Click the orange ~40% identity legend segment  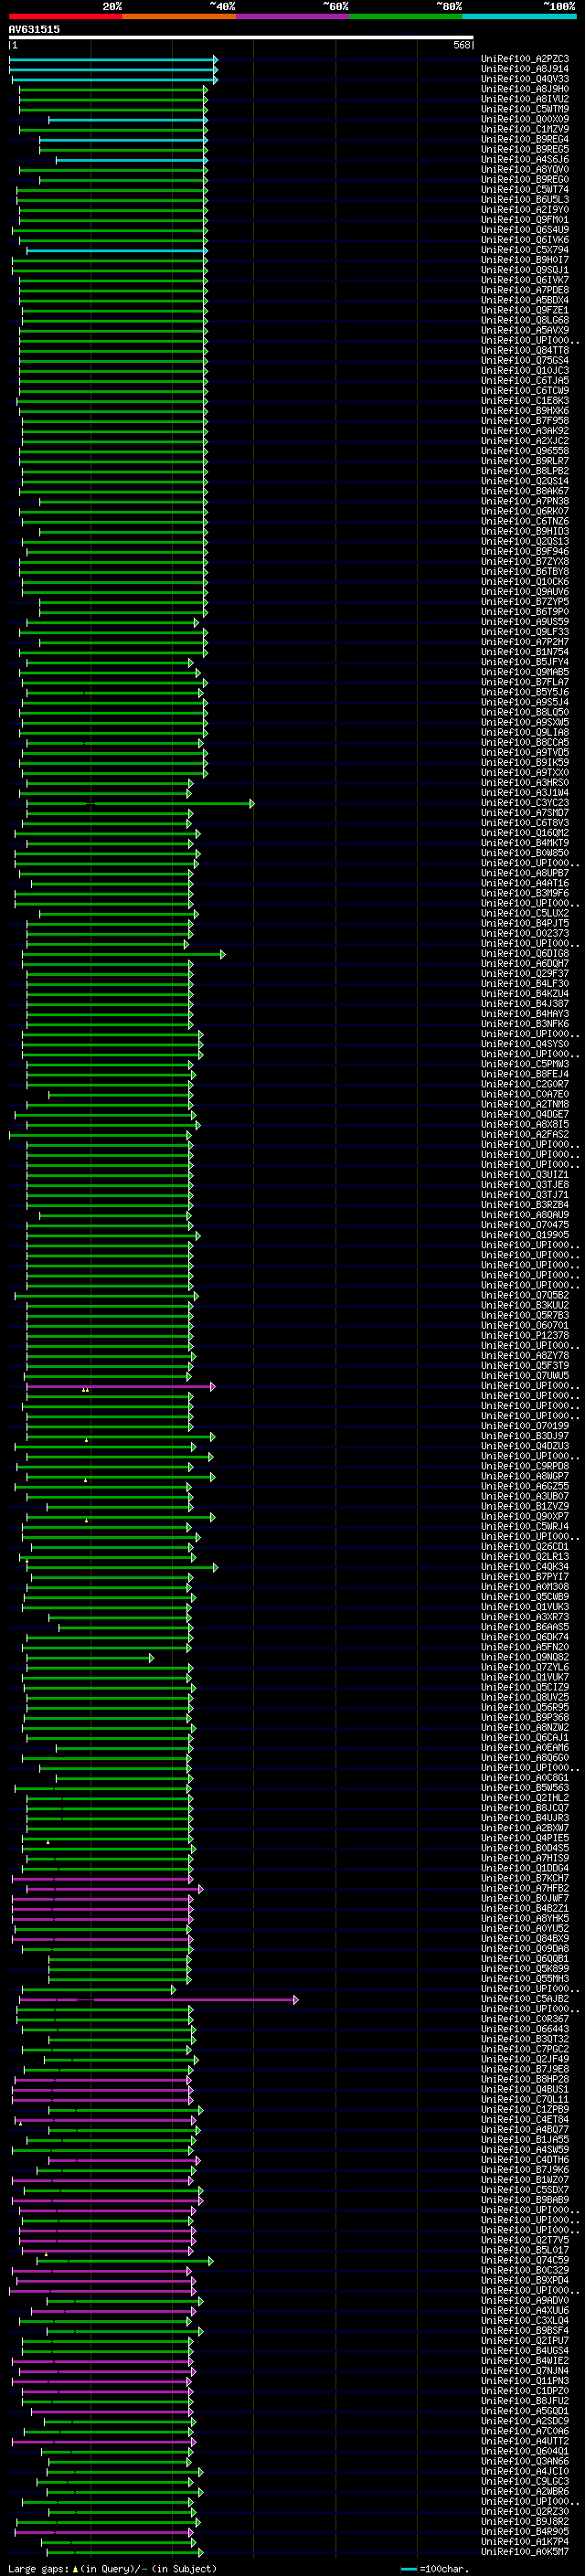pos(178,16)
